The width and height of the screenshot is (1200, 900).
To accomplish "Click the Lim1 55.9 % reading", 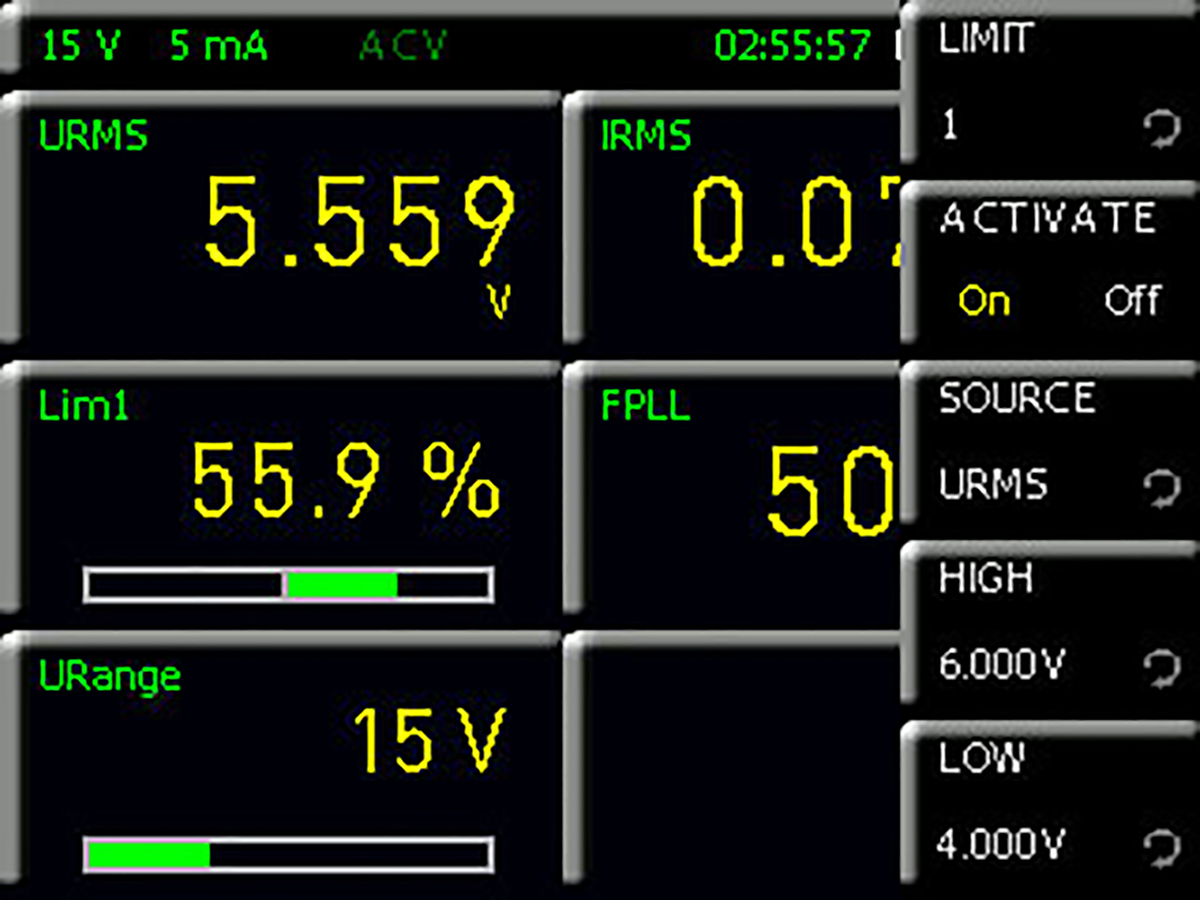I will [345, 480].
